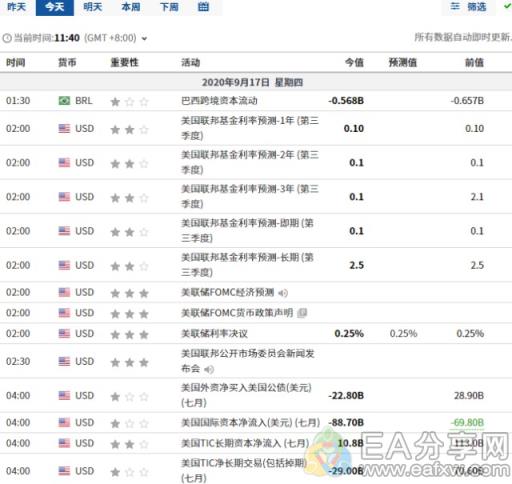The image size is (512, 484).
Task: Open the 巴西跨境资本流动 event
Action: click(x=219, y=100)
